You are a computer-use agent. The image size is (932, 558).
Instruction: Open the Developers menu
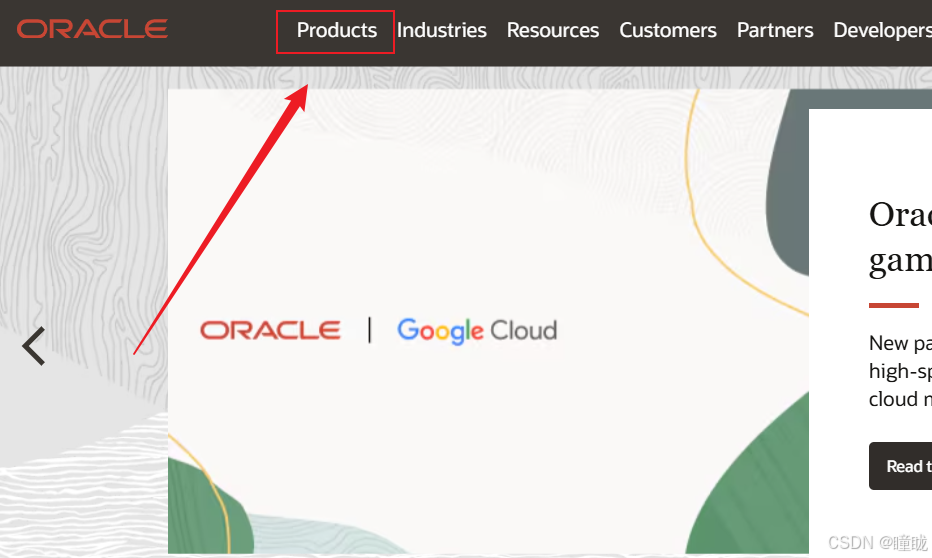(x=883, y=30)
